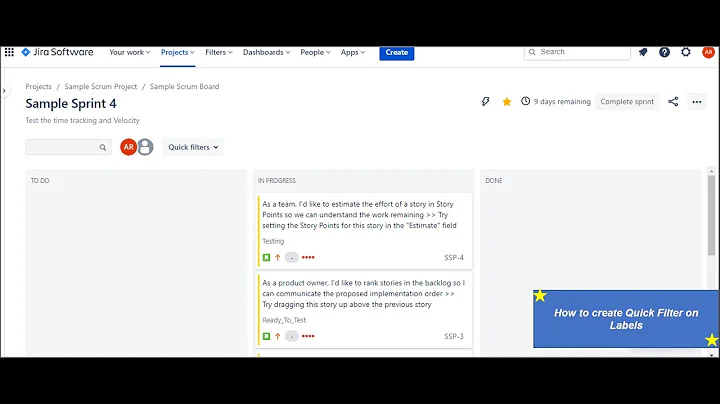720x404 pixels.
Task: Click the Ready_To_Test label on SSP-3
Action: click(x=284, y=320)
